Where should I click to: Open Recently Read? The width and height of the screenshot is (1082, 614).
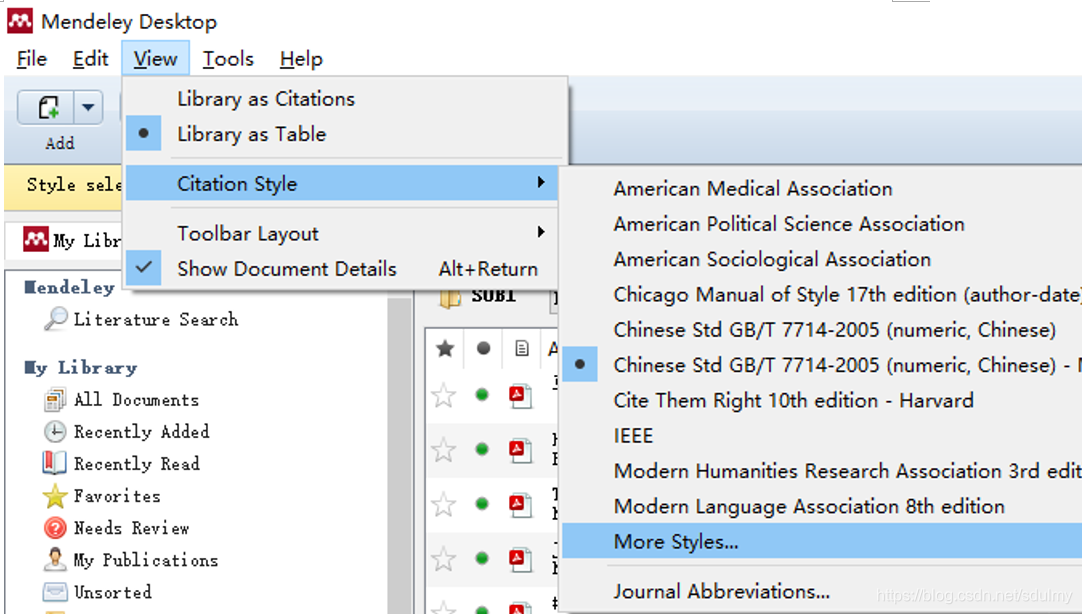pos(137,464)
